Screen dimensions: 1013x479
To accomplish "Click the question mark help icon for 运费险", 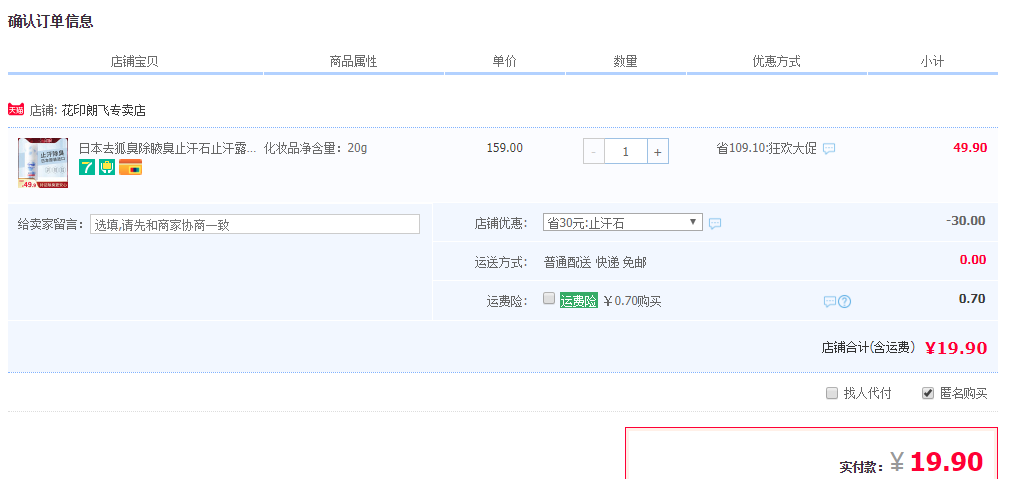I will (x=844, y=301).
